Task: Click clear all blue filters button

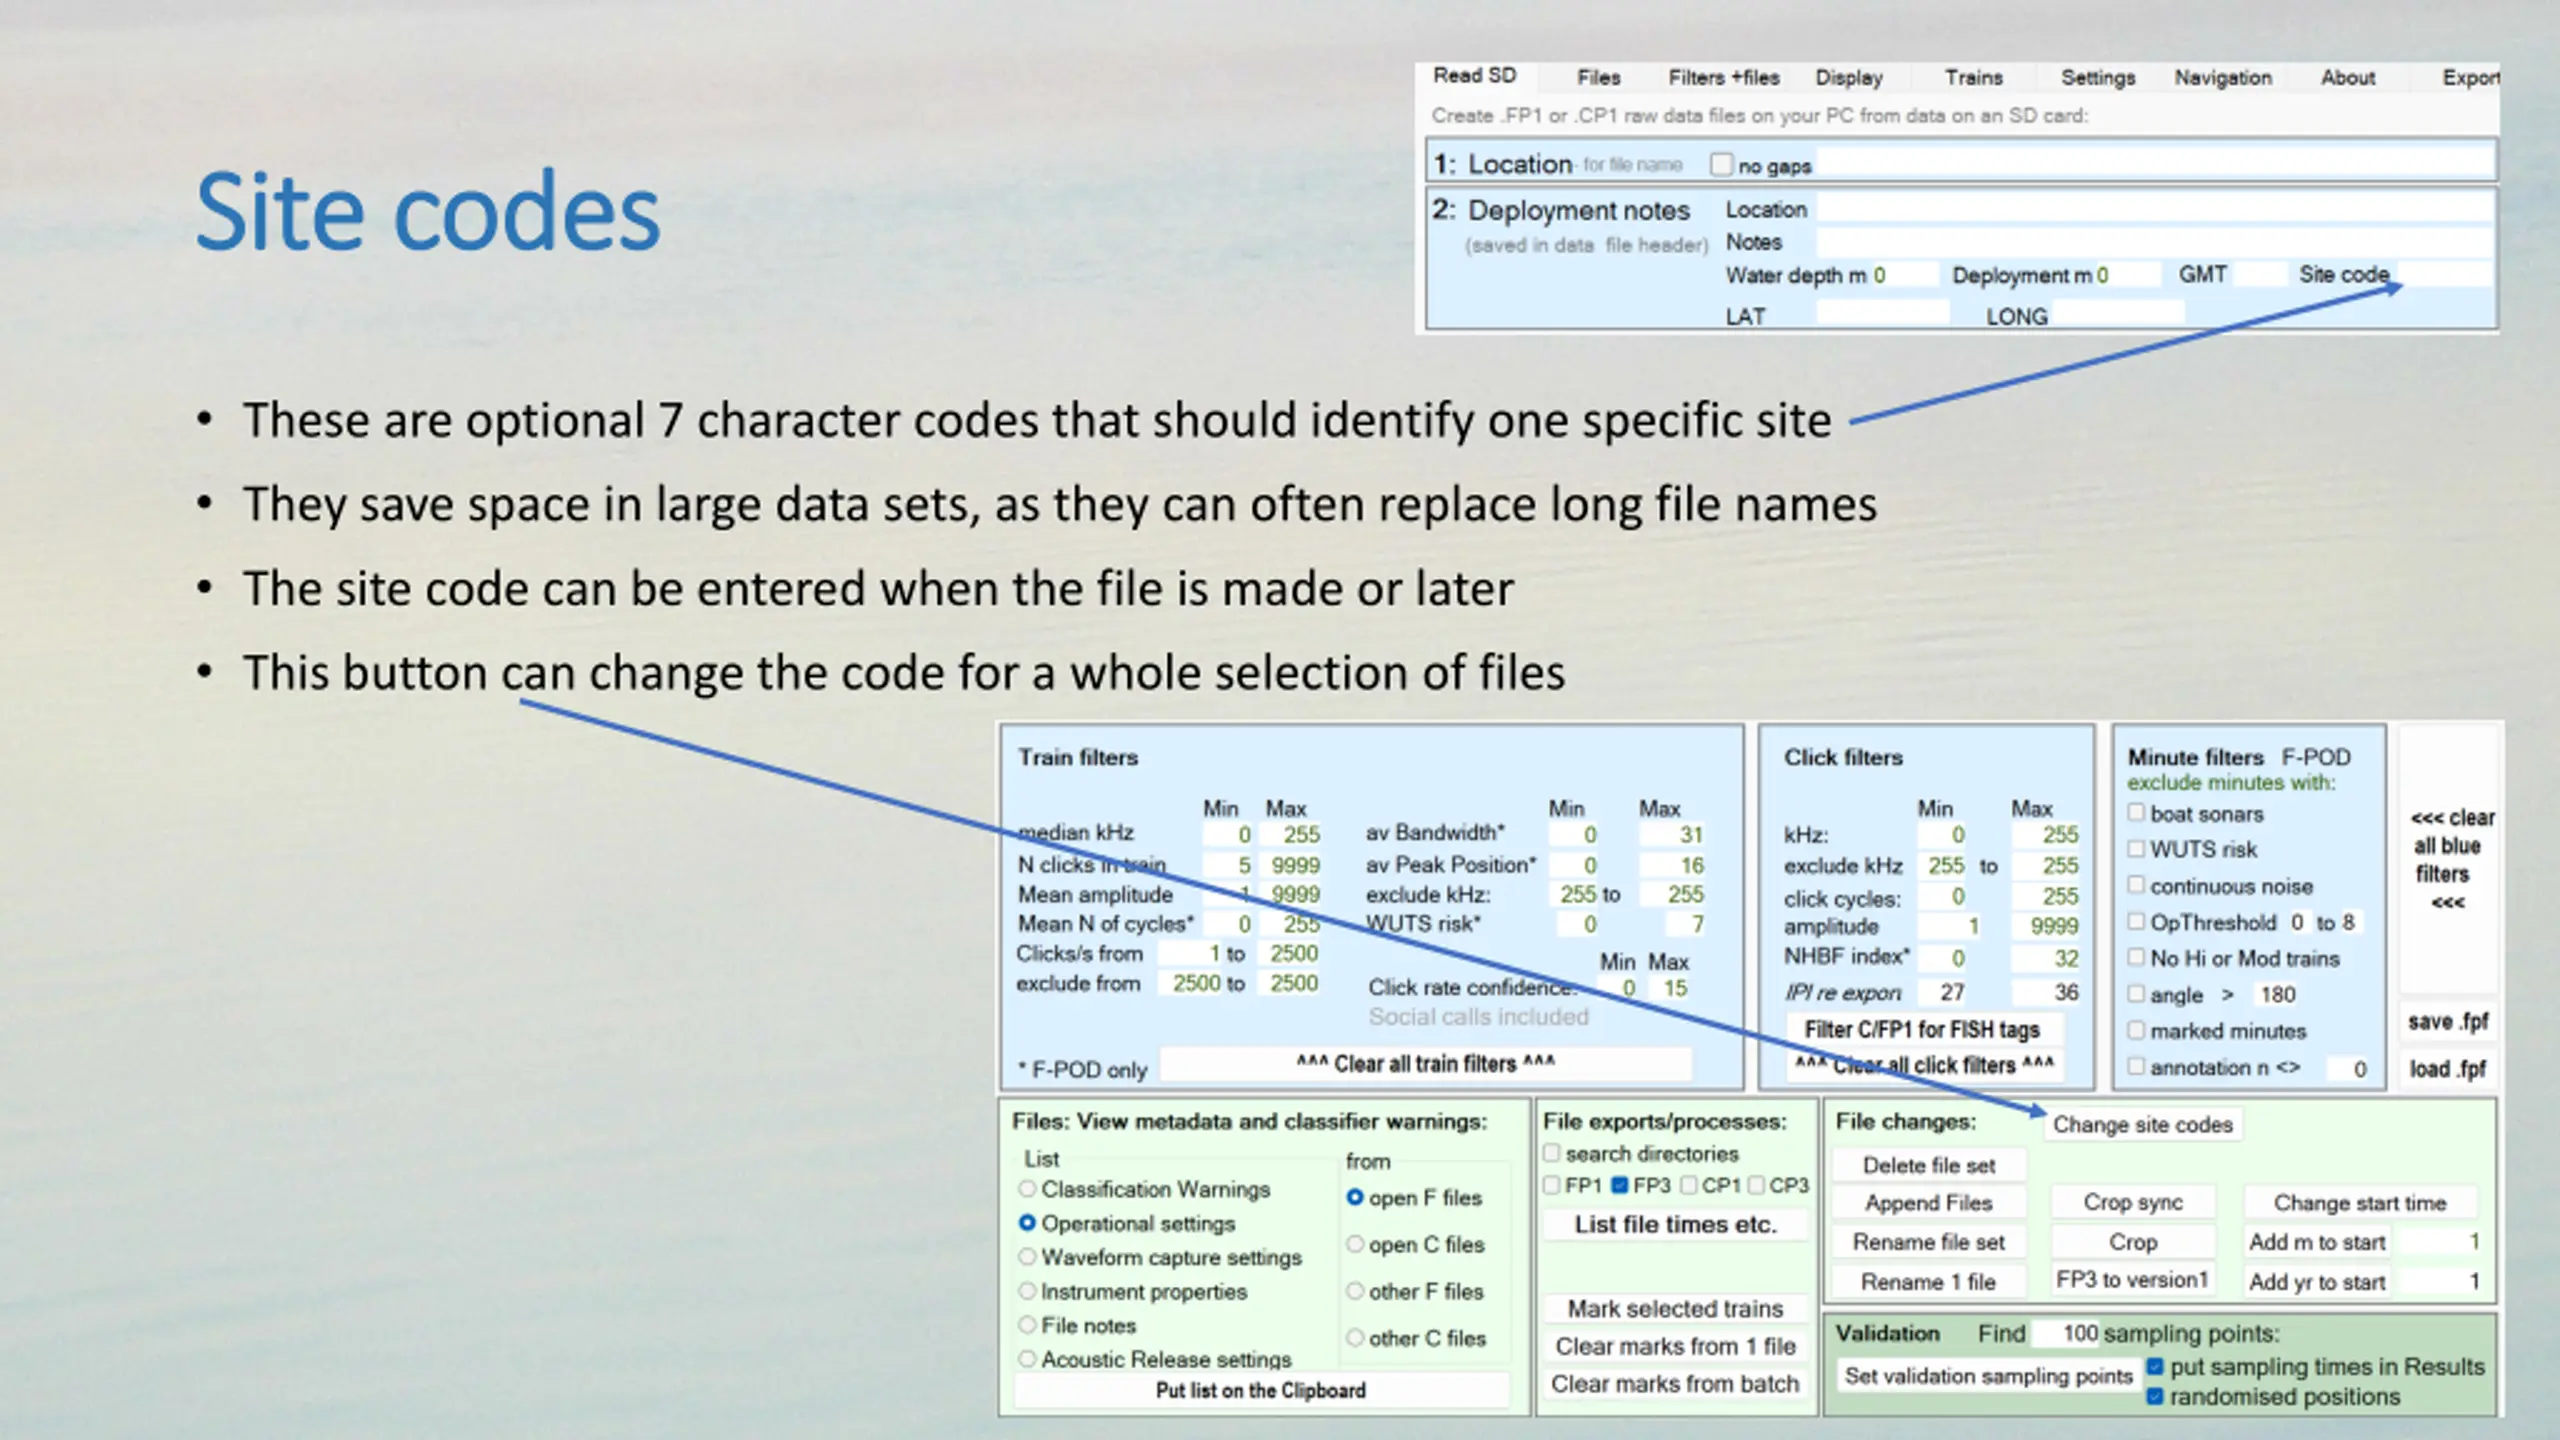Action: pyautogui.click(x=2449, y=859)
